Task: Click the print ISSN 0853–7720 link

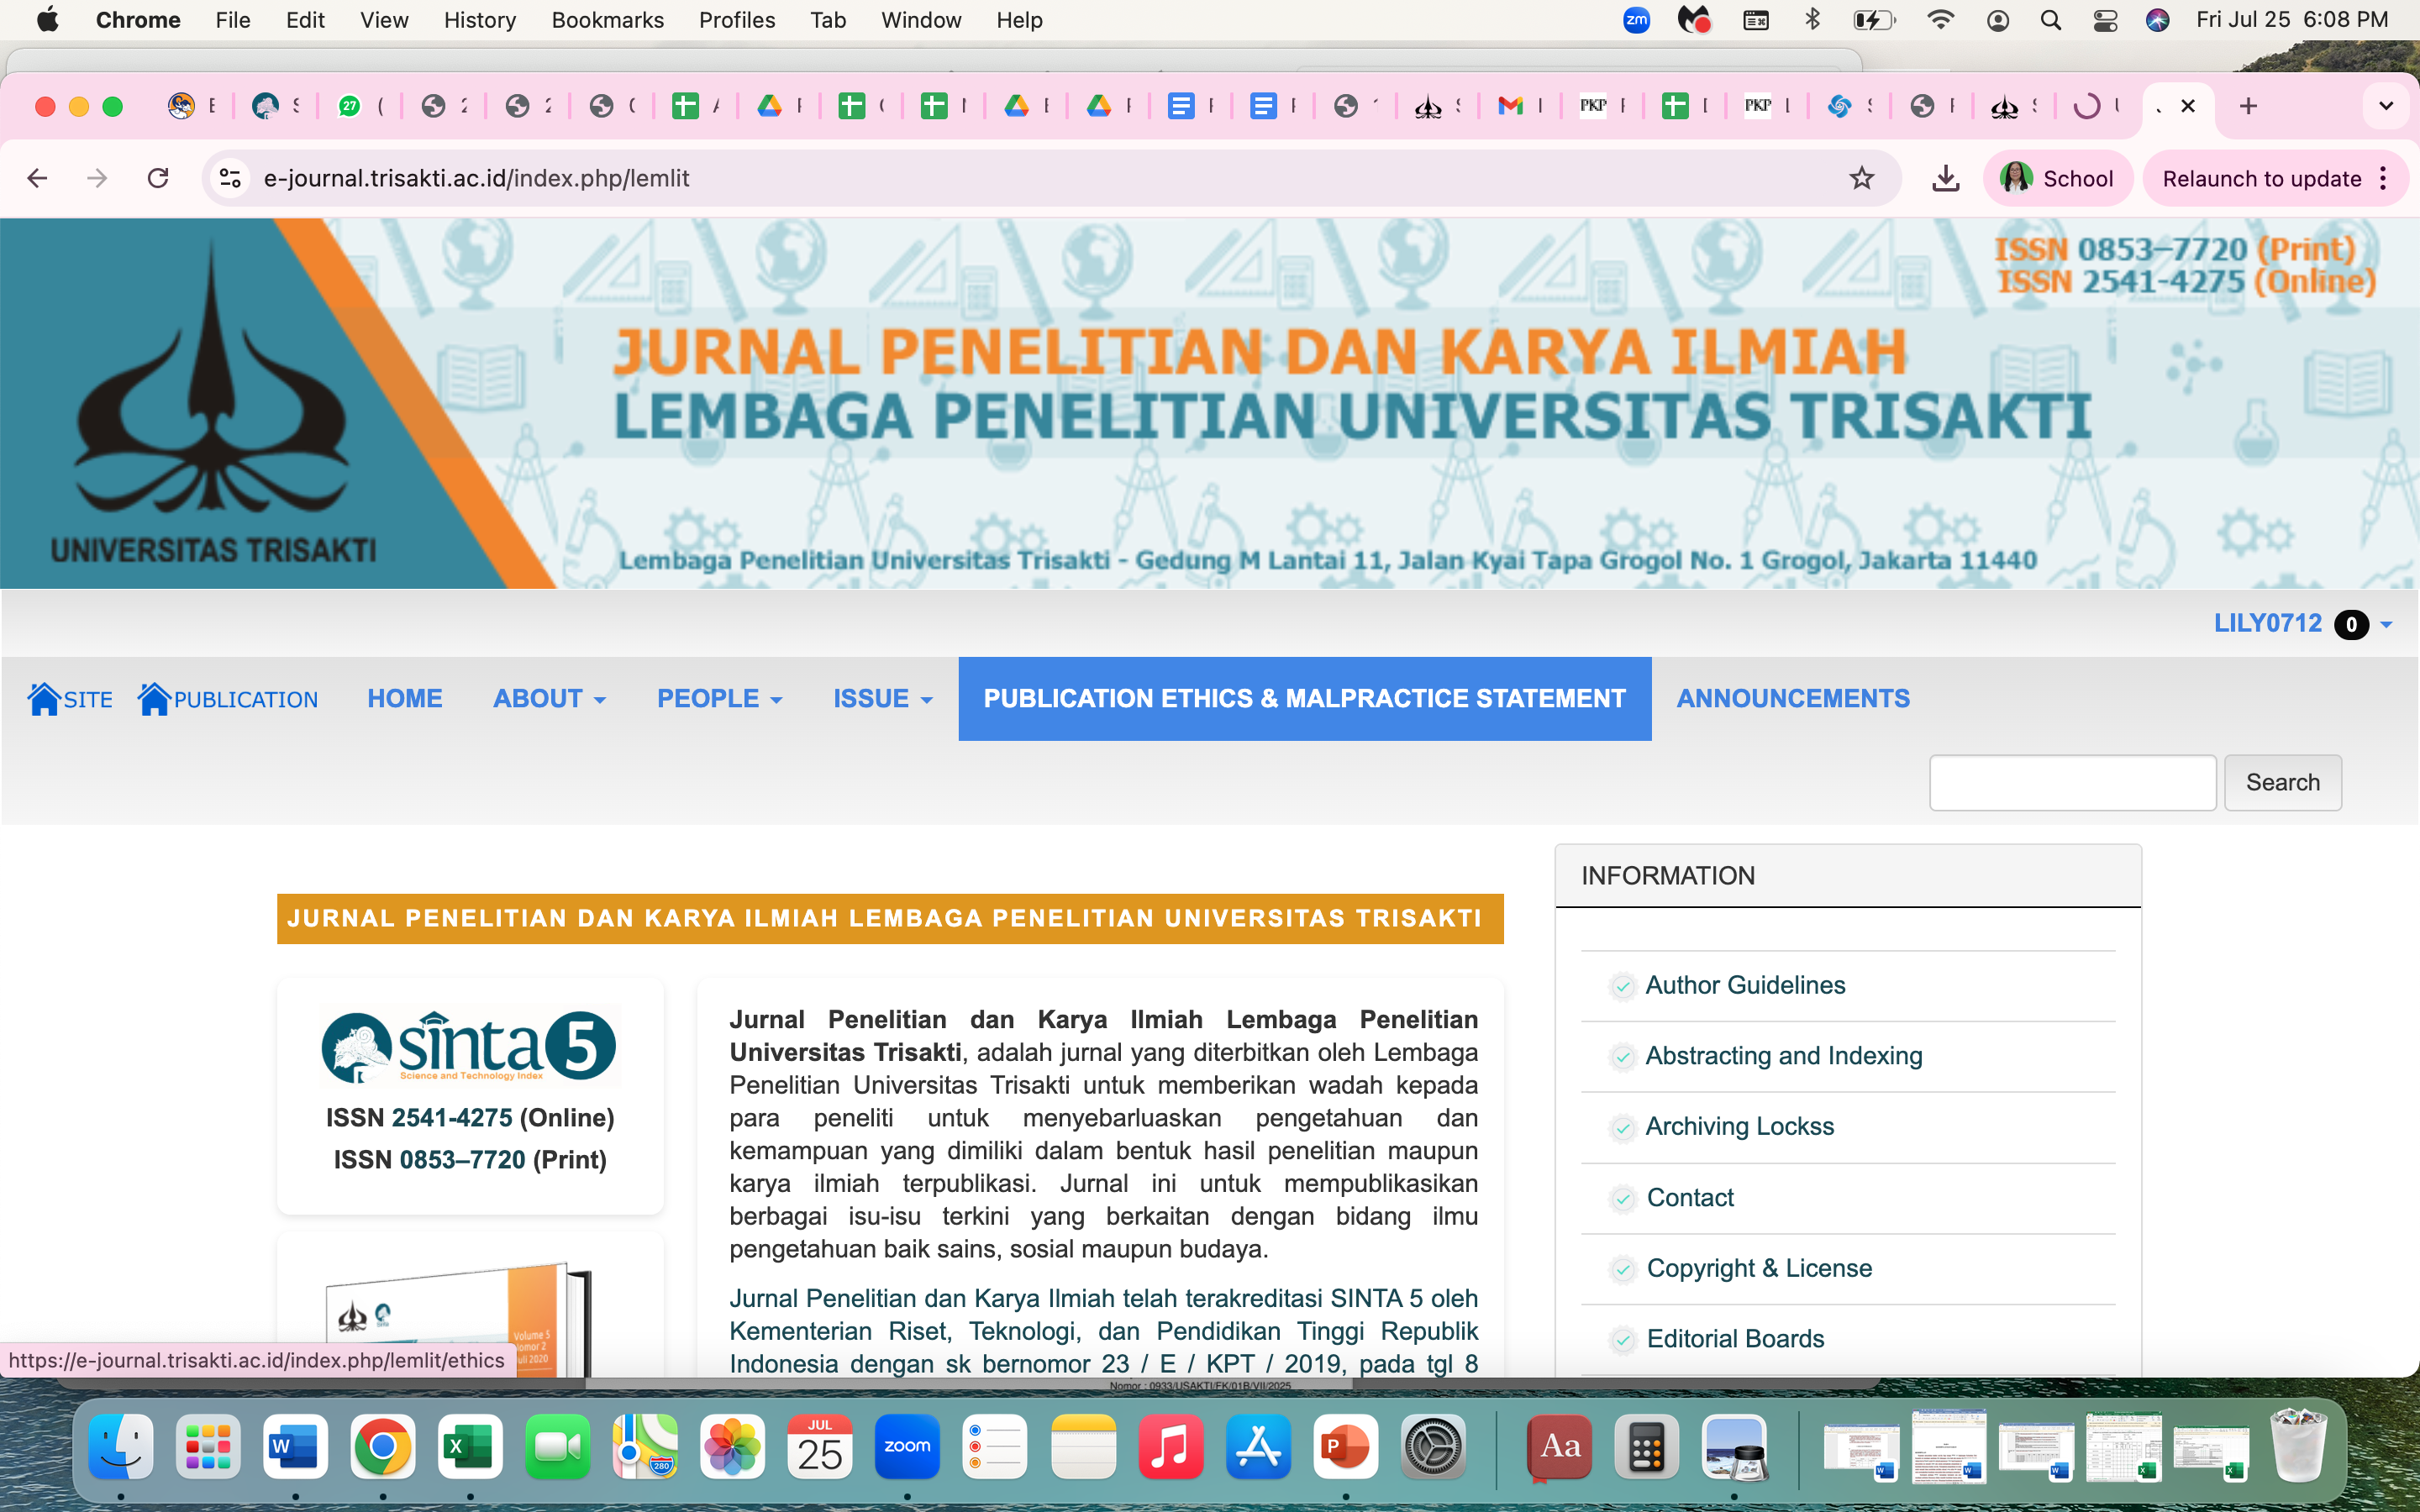Action: tap(462, 1160)
